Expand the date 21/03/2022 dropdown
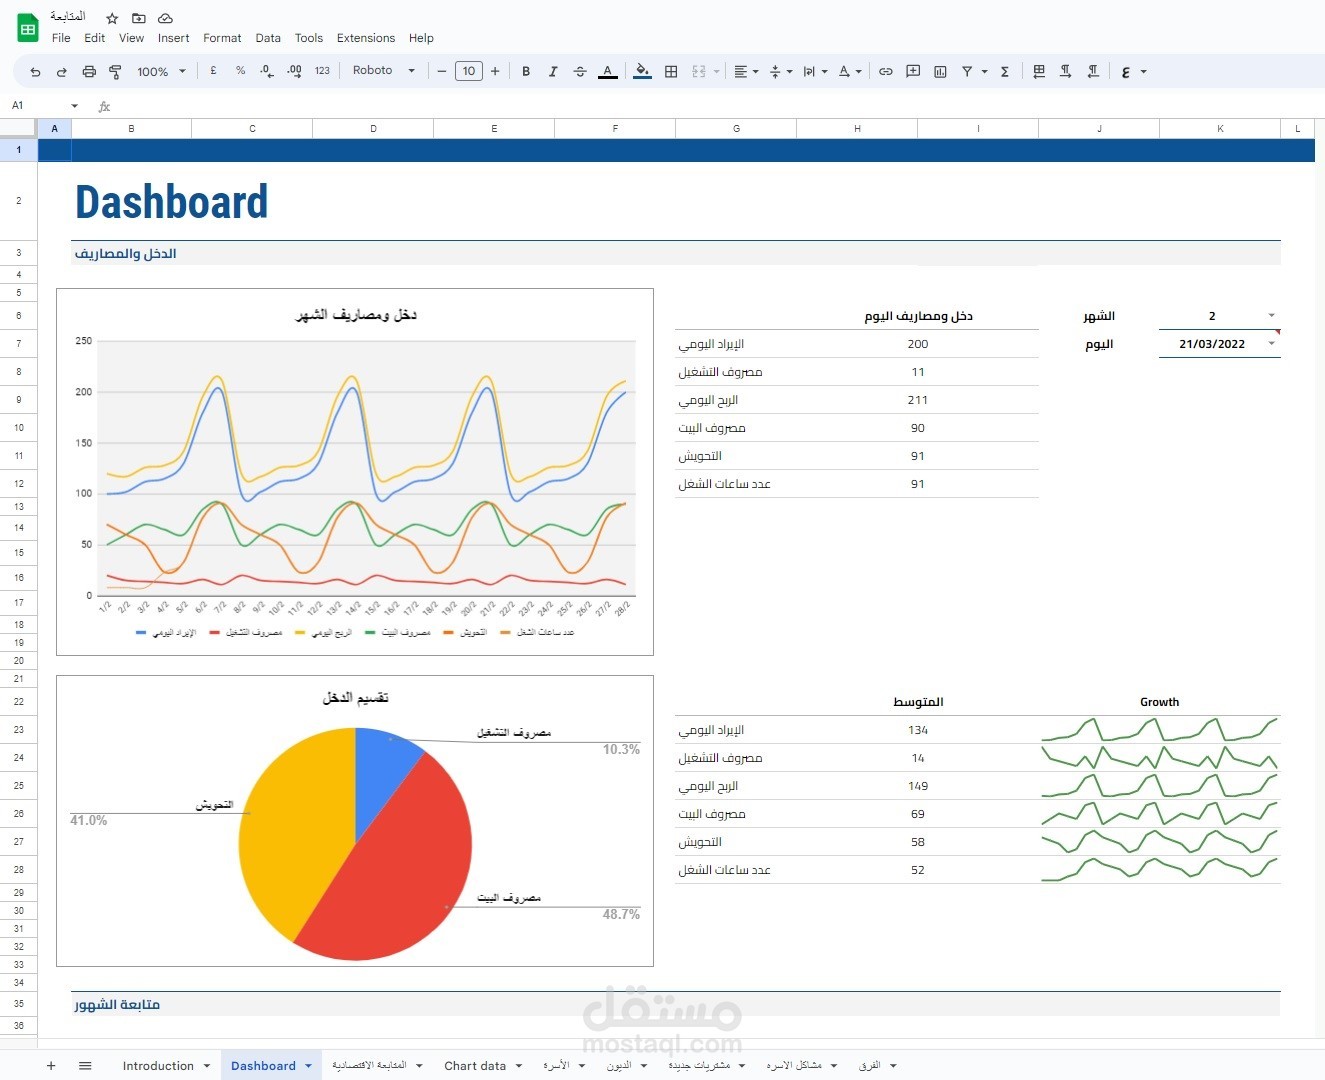This screenshot has width=1325, height=1080. click(x=1272, y=344)
